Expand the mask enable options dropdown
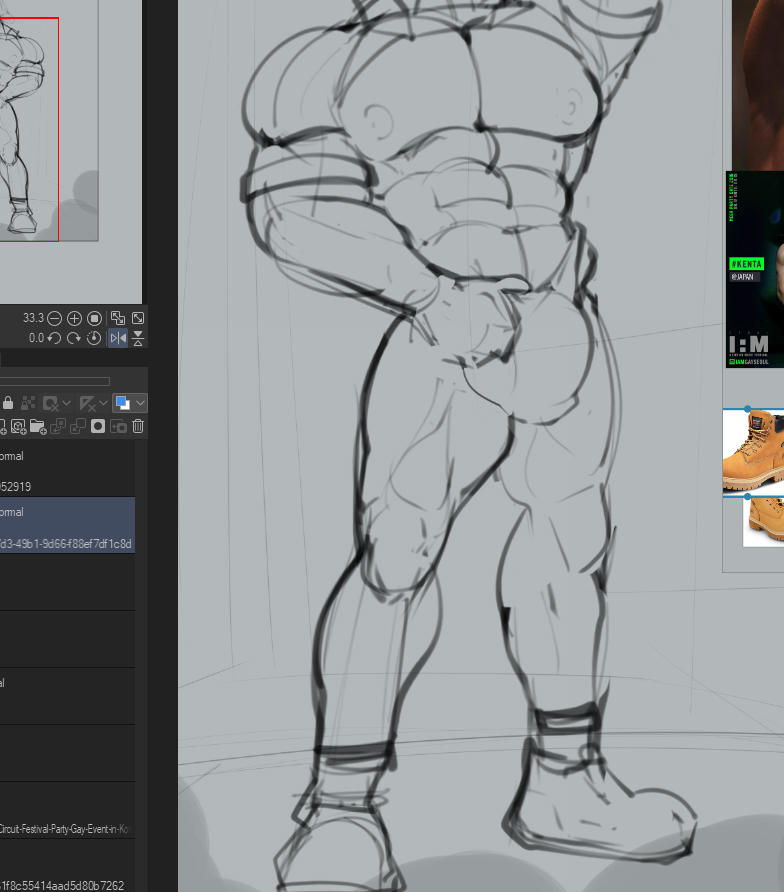This screenshot has height=892, width=784. click(x=67, y=403)
